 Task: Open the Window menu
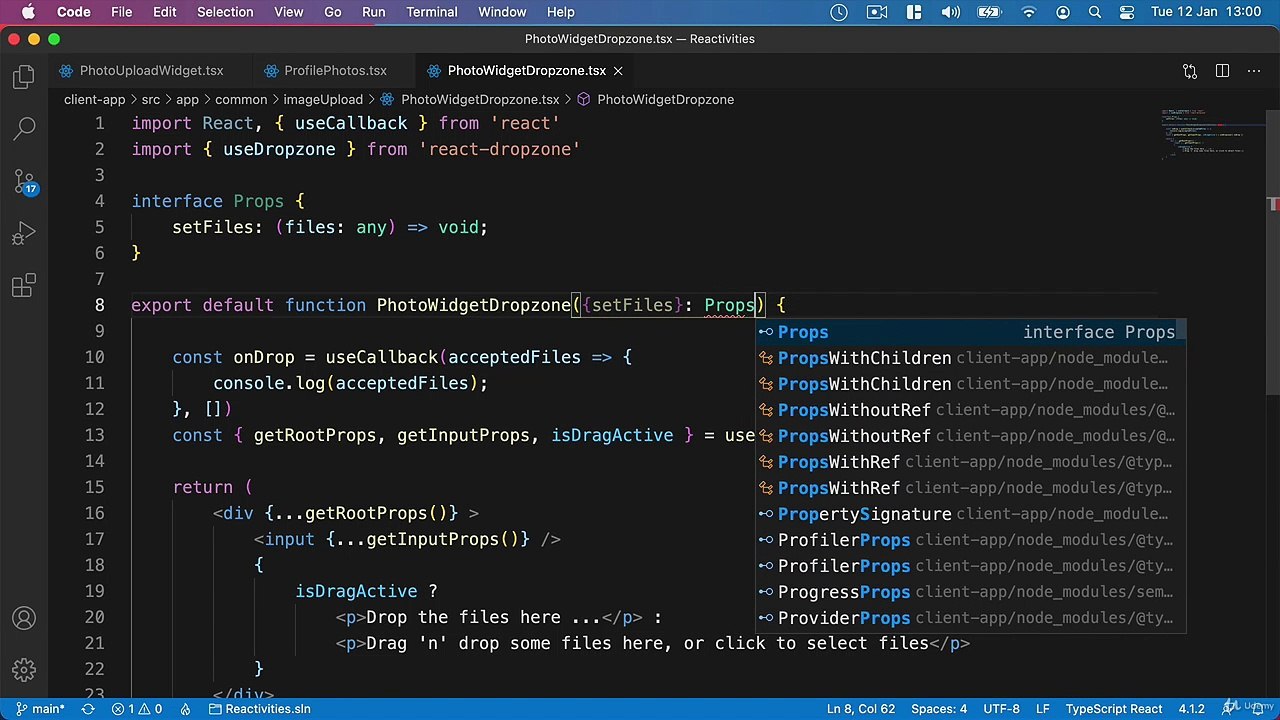(502, 12)
